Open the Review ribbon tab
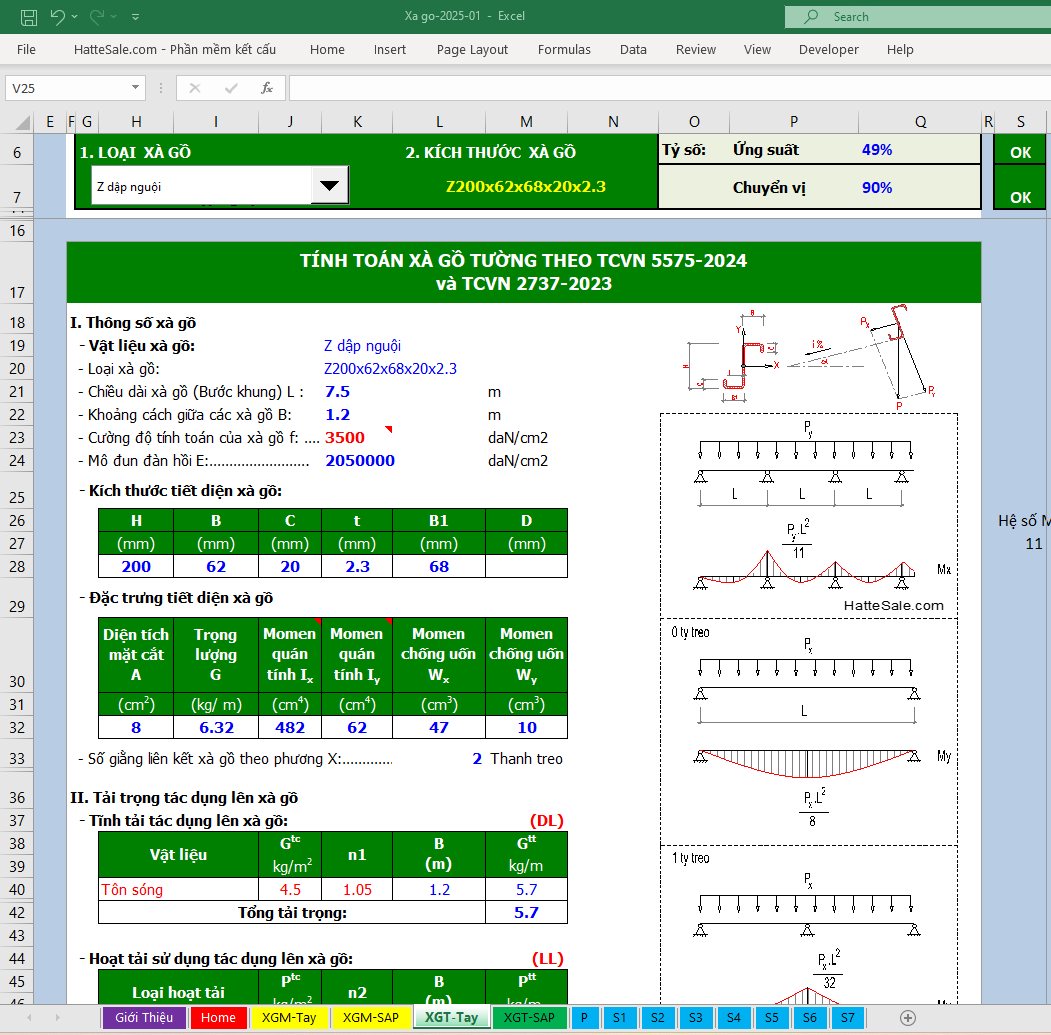This screenshot has width=1051, height=1035. (x=696, y=50)
